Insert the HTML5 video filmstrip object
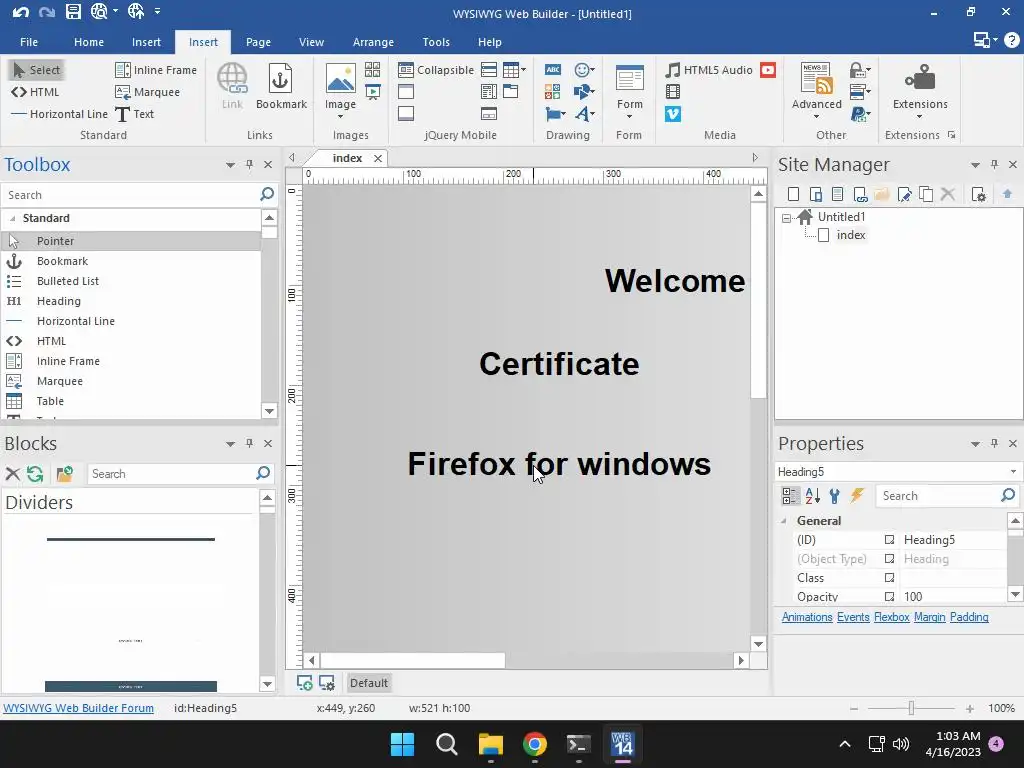 pos(673,92)
